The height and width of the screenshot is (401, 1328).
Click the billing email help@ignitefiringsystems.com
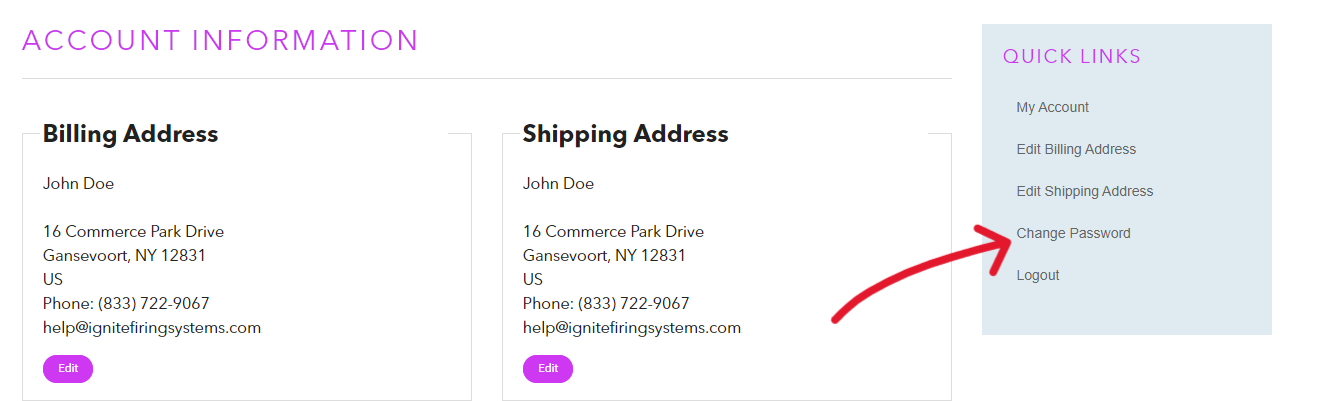tap(151, 328)
